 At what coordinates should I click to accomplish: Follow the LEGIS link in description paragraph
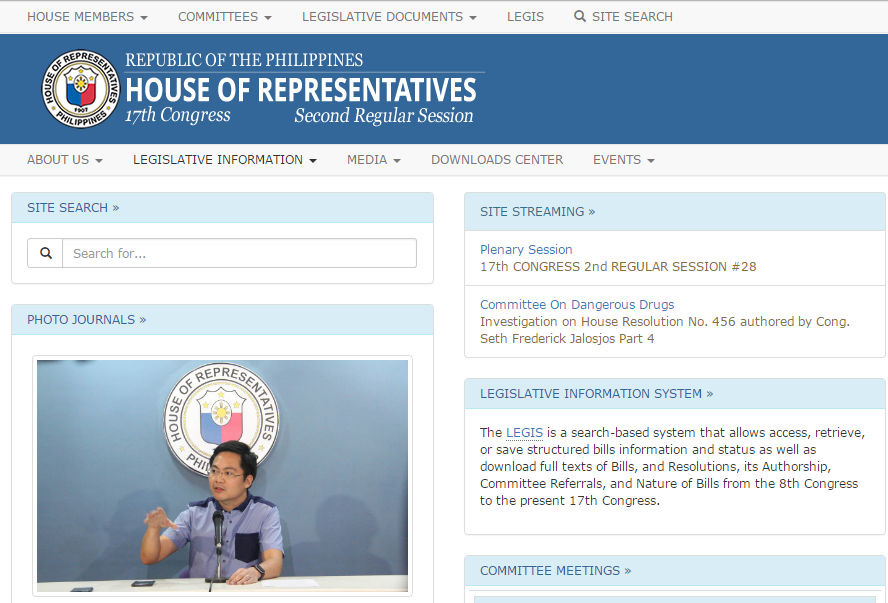[x=524, y=433]
